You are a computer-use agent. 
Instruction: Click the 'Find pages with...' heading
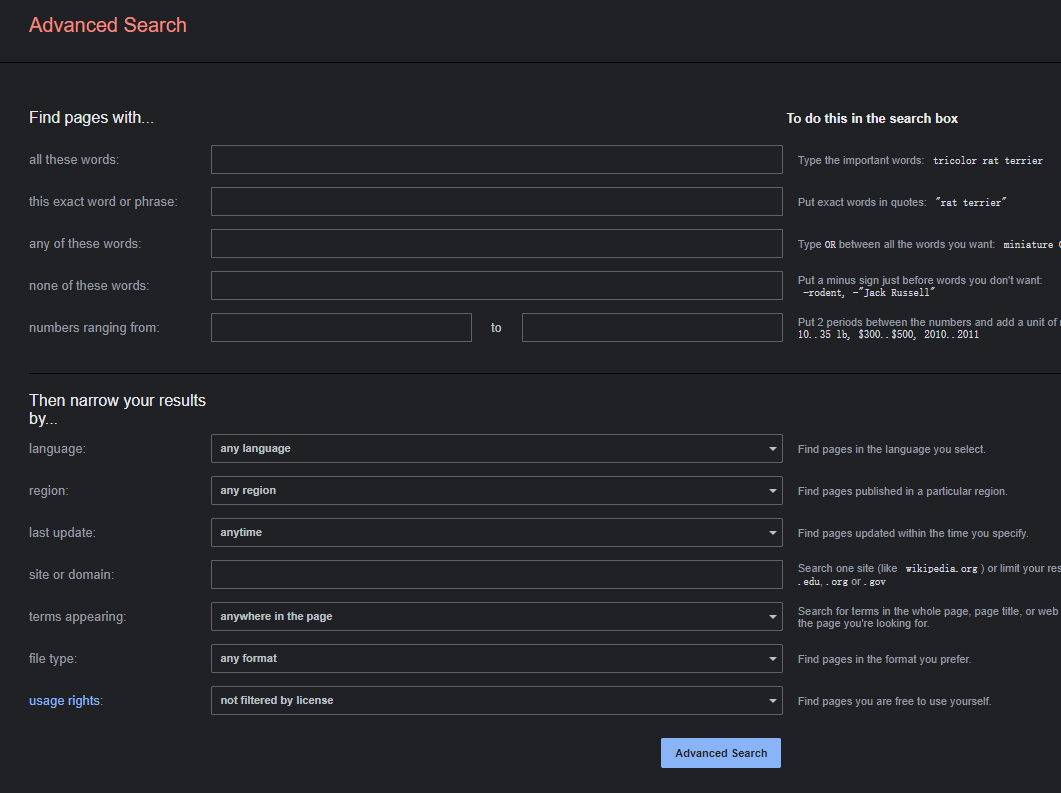[91, 118]
